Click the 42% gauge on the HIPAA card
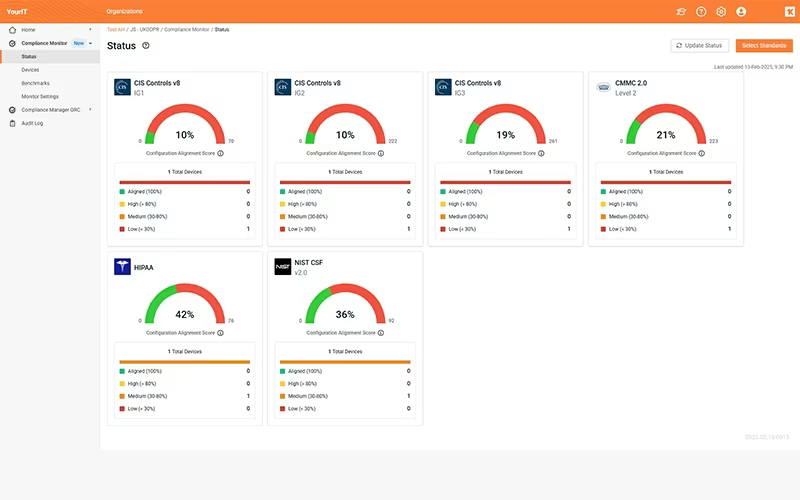The image size is (800, 500). tap(185, 304)
